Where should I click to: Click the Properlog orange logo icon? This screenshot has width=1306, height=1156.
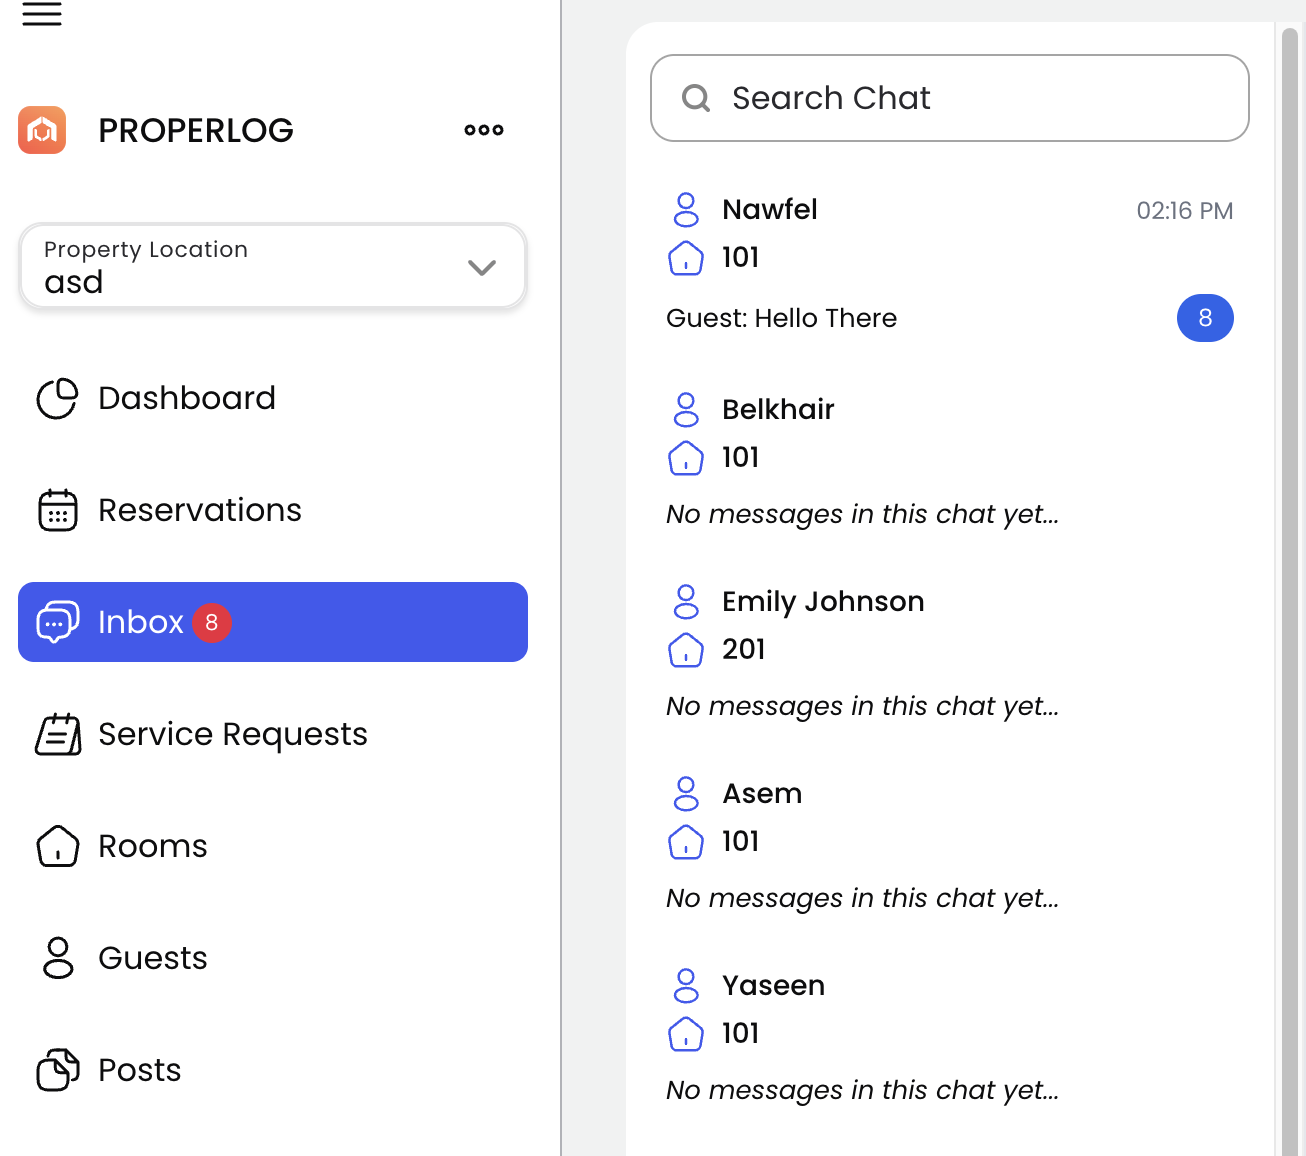[x=42, y=130]
